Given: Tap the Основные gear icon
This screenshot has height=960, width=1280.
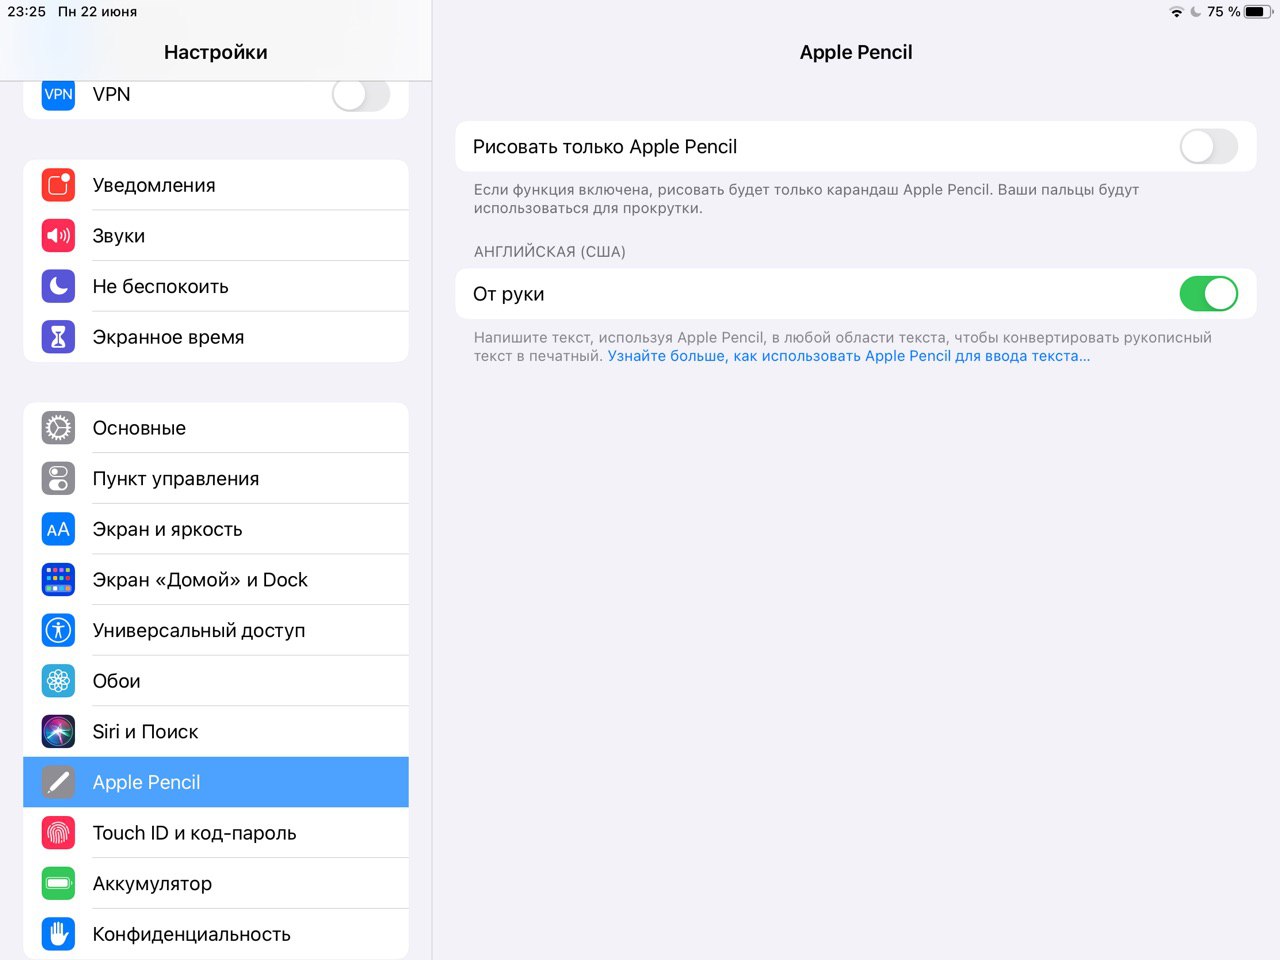Looking at the screenshot, I should pyautogui.click(x=58, y=428).
